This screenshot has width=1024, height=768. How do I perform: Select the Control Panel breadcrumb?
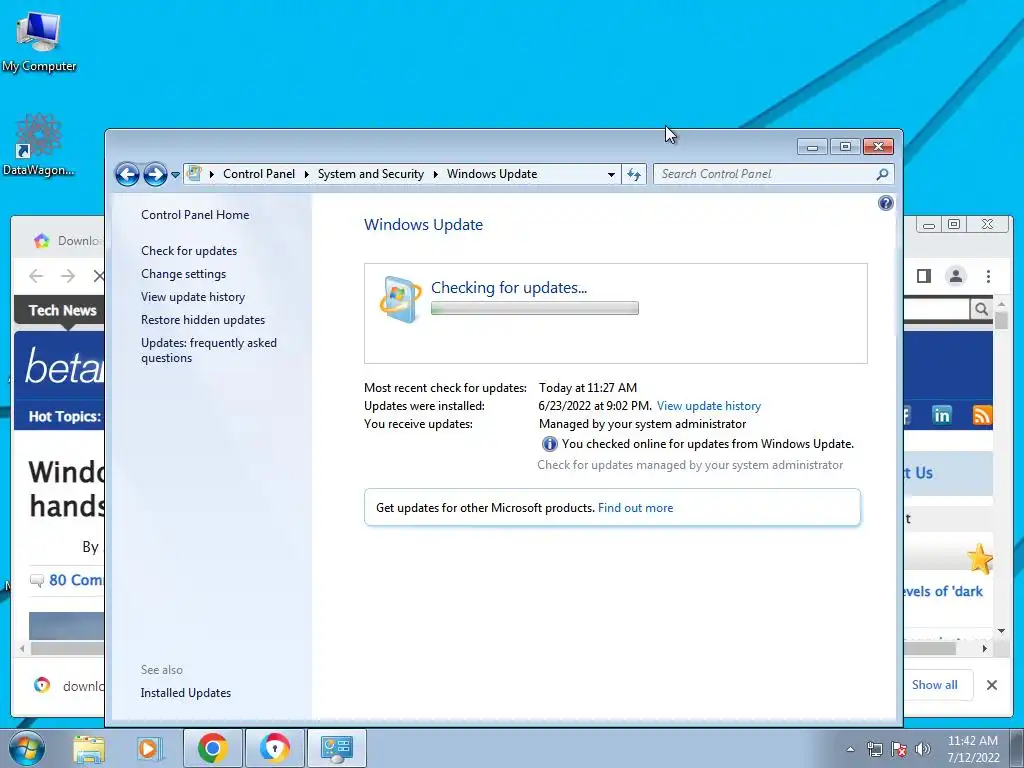pos(259,174)
